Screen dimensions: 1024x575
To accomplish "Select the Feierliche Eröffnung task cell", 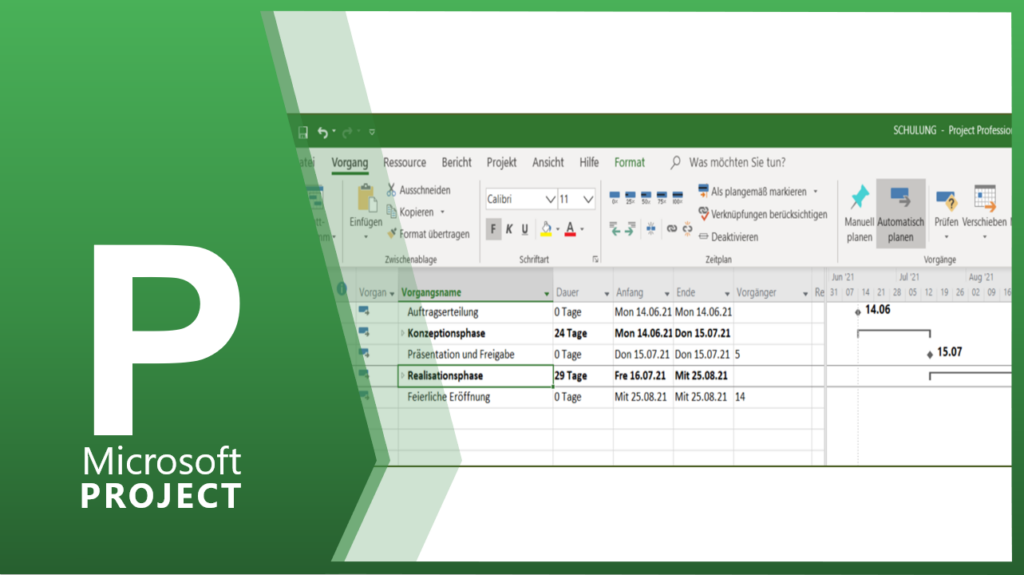I will coord(475,397).
